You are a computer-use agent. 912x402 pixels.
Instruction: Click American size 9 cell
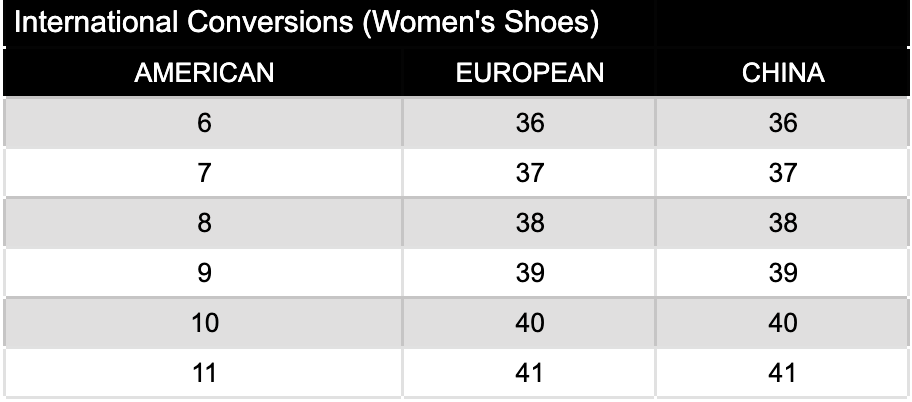[204, 273]
